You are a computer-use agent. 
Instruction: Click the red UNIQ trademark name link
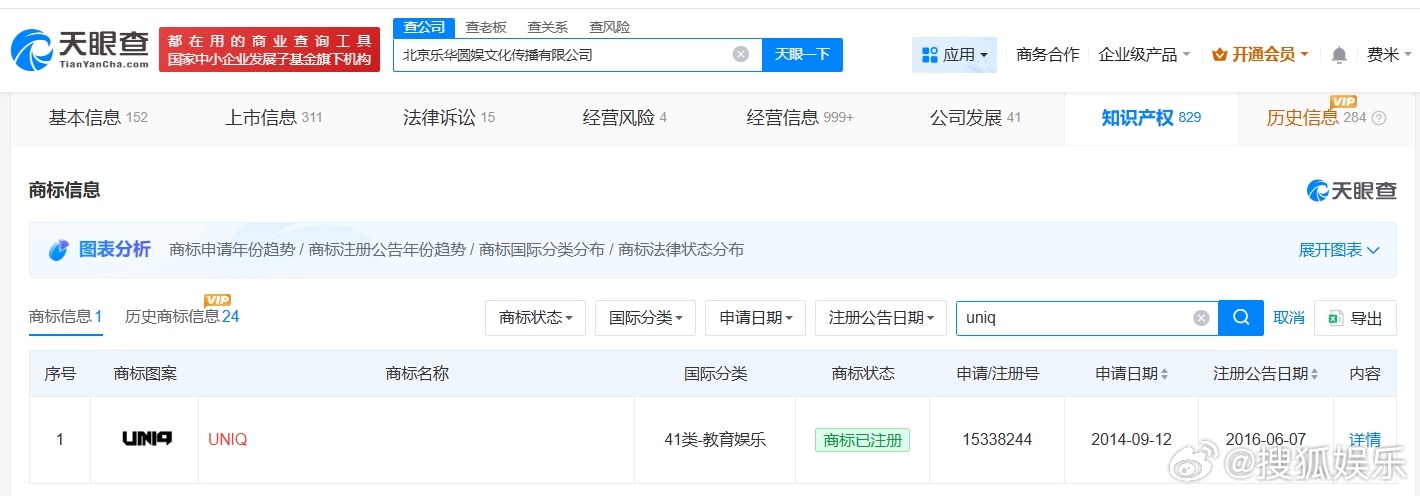(x=228, y=439)
